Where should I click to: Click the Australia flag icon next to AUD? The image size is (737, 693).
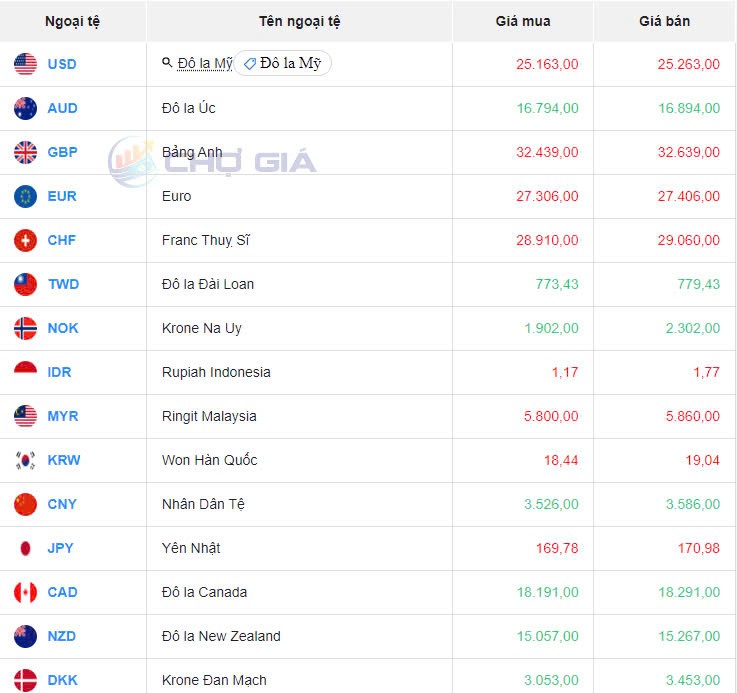[x=25, y=108]
